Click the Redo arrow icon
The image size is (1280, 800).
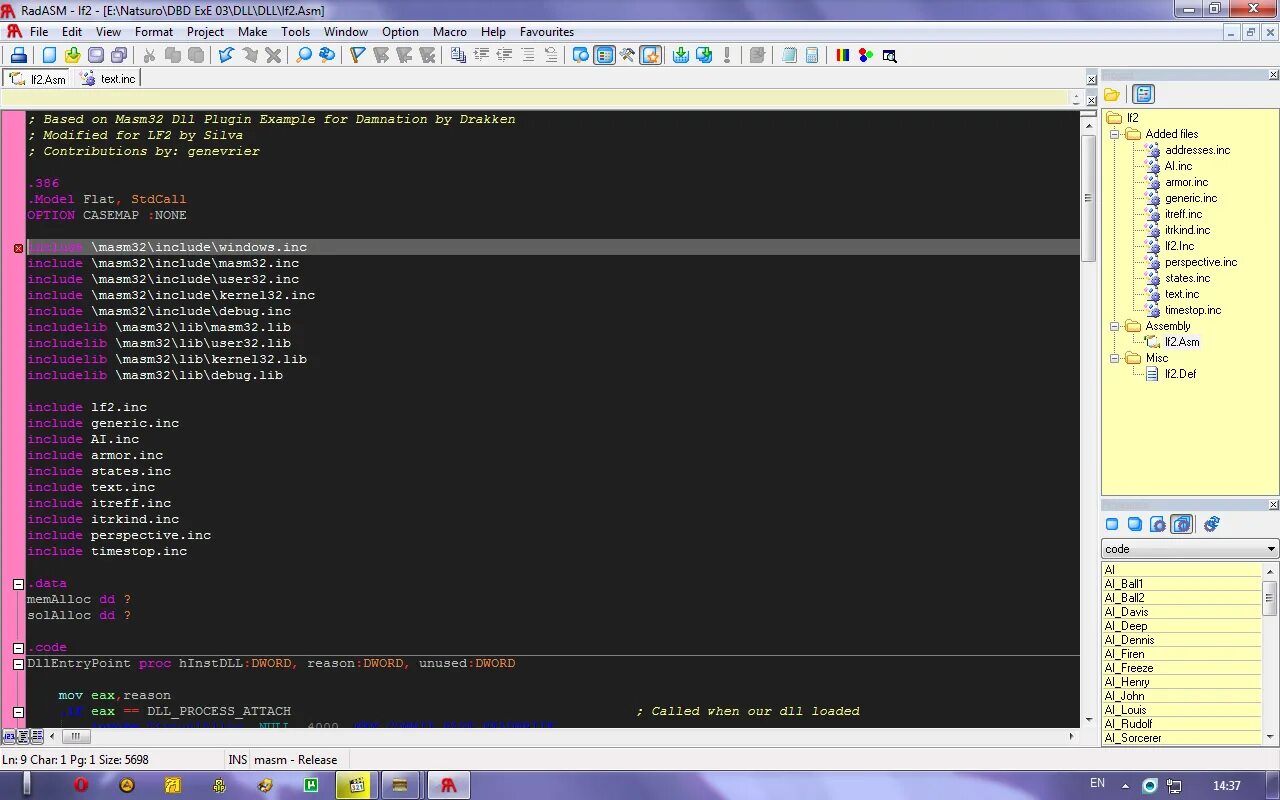pyautogui.click(x=249, y=55)
